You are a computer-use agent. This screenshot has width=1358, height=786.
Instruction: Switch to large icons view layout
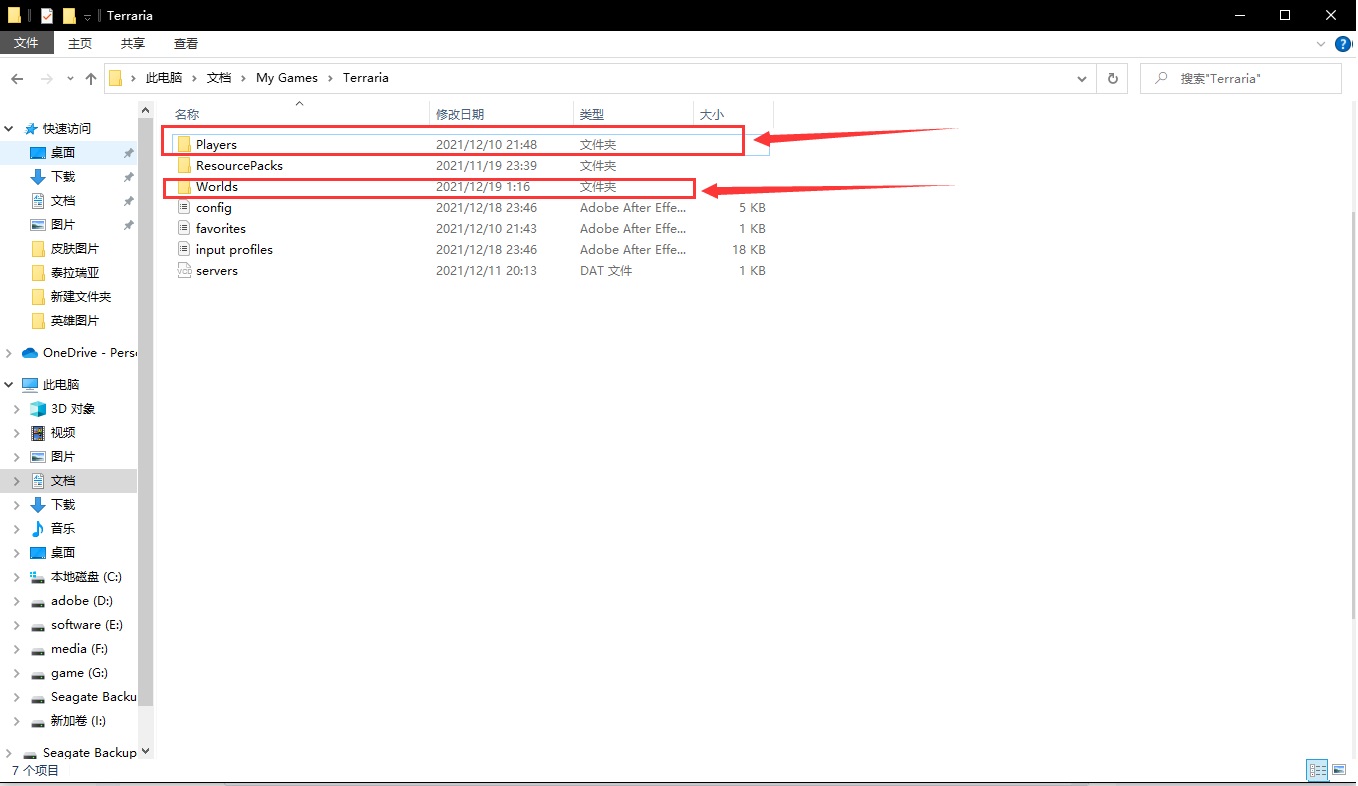(1340, 769)
